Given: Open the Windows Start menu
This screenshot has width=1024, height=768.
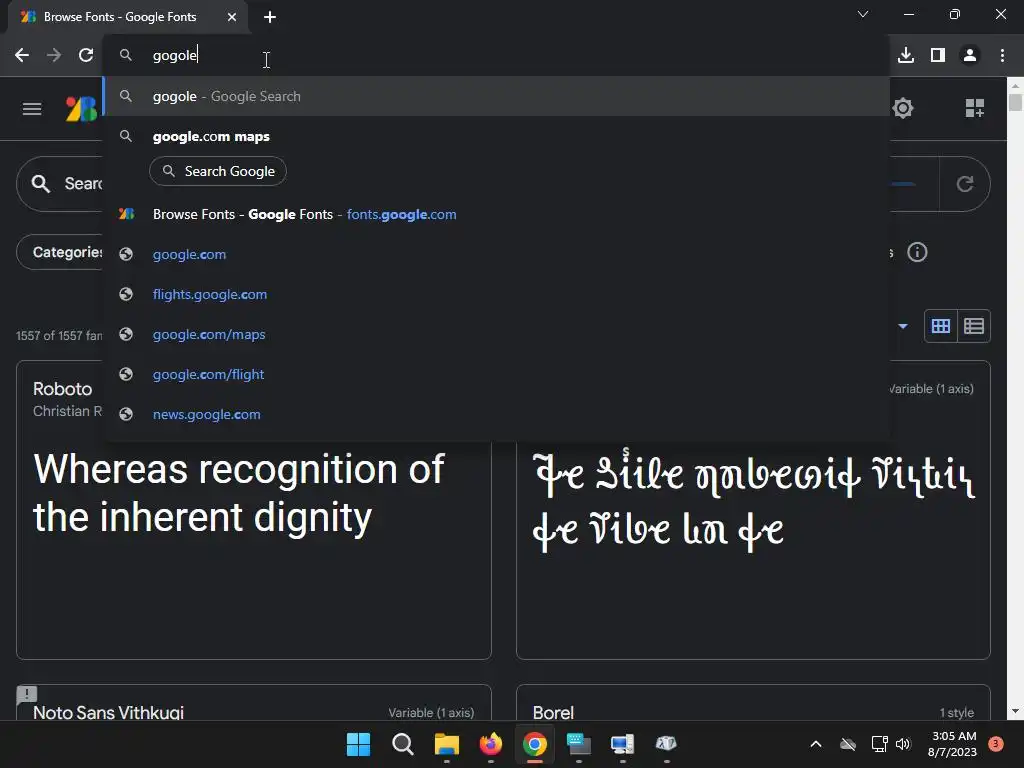Looking at the screenshot, I should tap(358, 744).
